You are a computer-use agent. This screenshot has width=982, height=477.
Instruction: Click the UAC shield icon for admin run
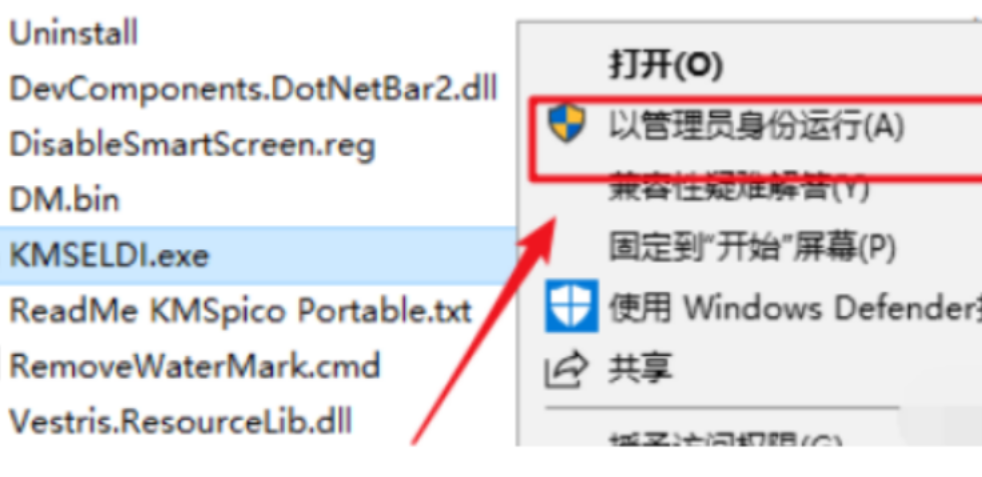(x=566, y=123)
